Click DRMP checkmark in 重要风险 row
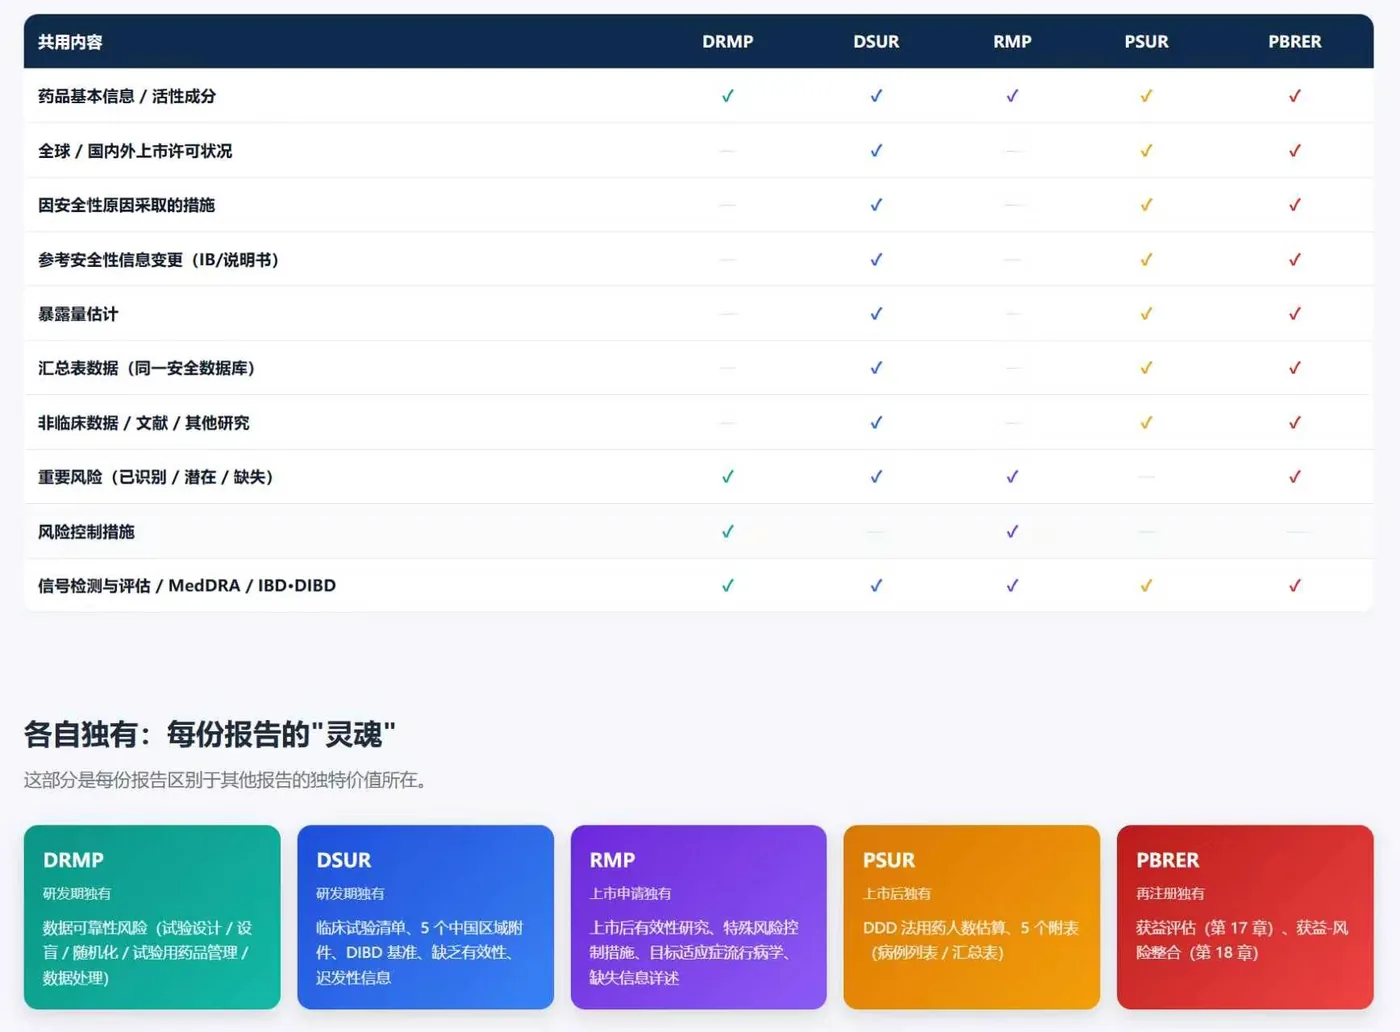This screenshot has height=1032, width=1400. (728, 477)
